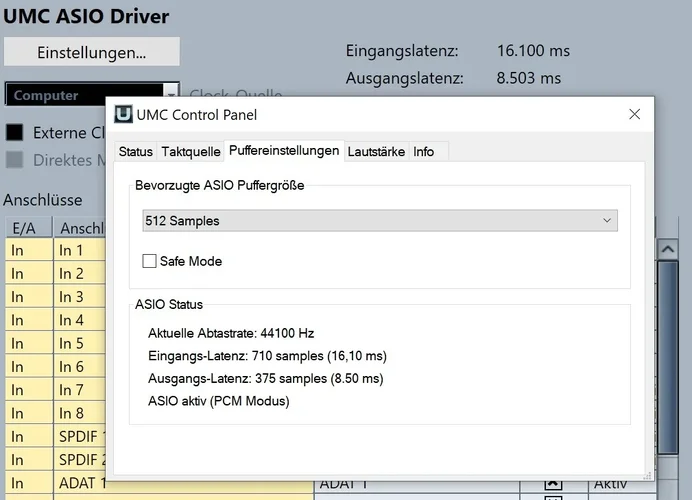The image size is (692, 500).
Task: Click the Anschlüsse section label
Action: click(42, 200)
